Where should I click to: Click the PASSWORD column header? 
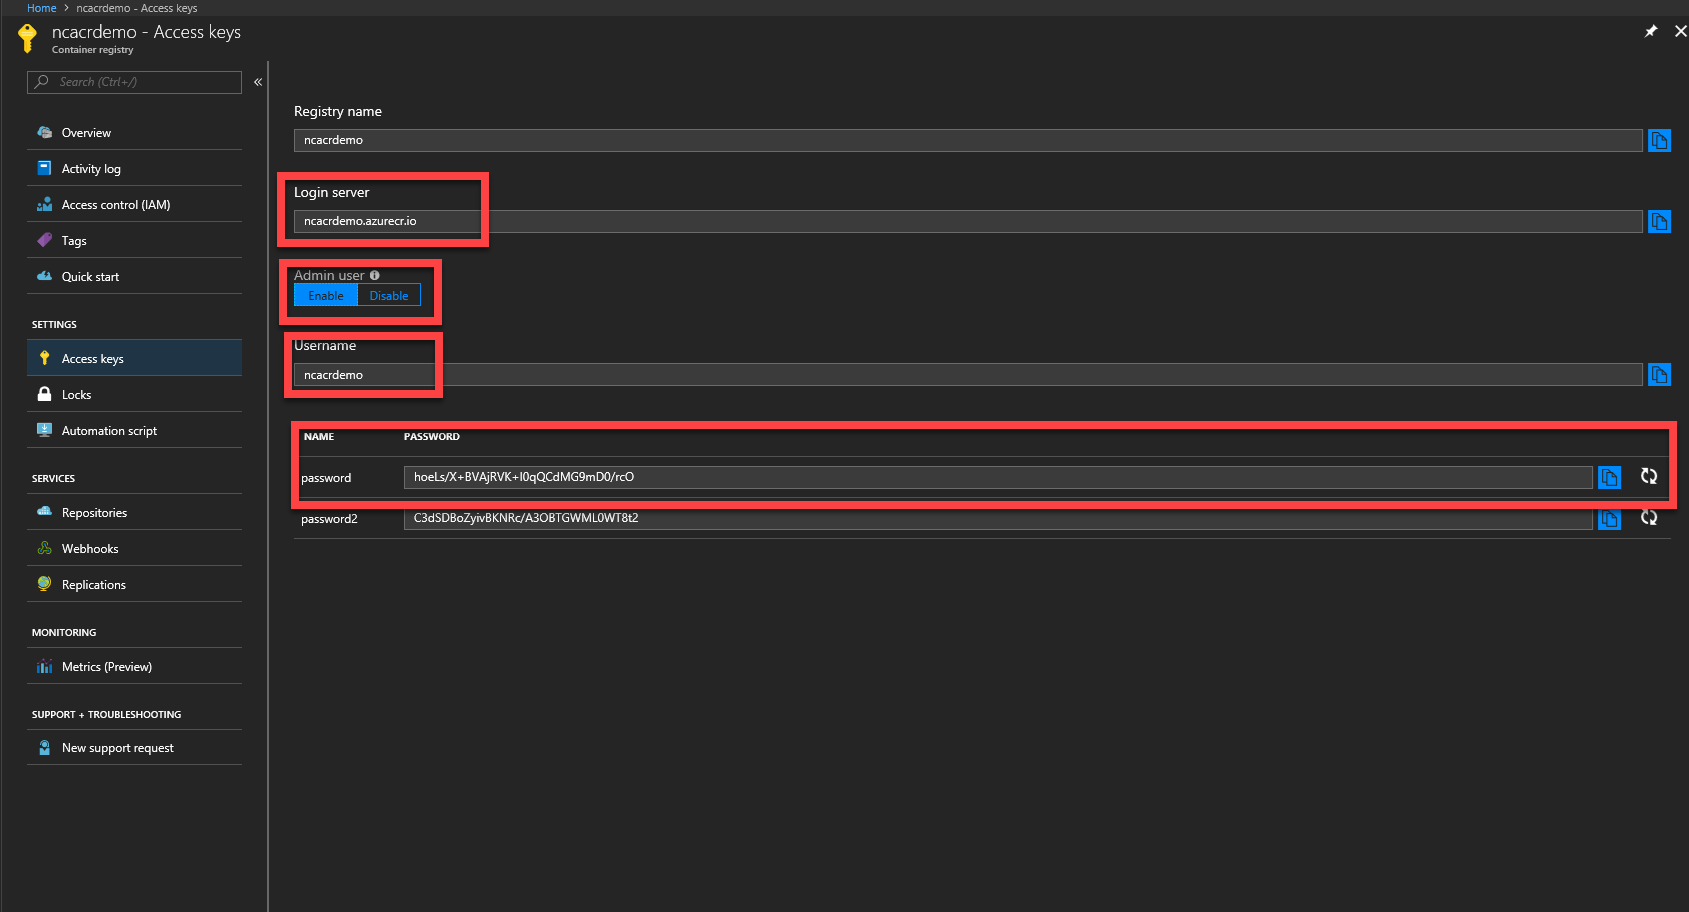pyautogui.click(x=432, y=437)
